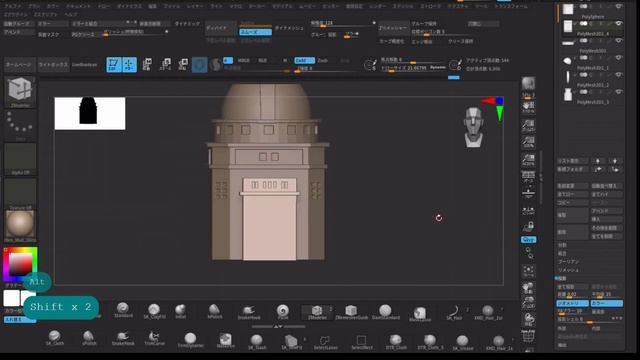Click the local symmetry lock icon
Screen dimensions: 640x360
click(529, 227)
